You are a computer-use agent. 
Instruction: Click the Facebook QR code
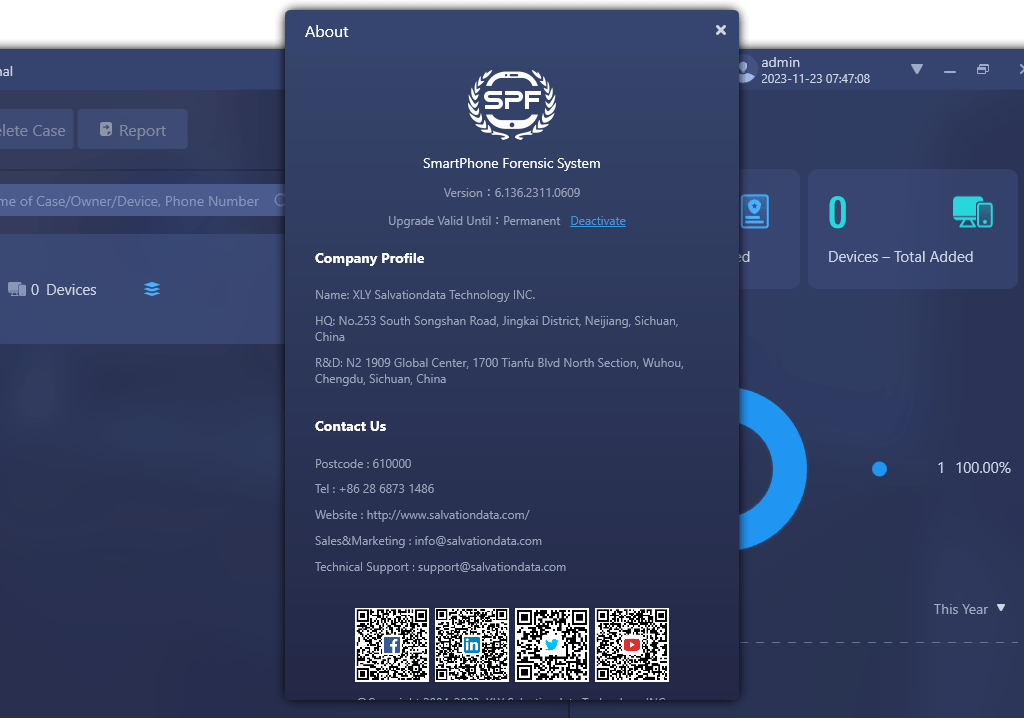click(x=392, y=645)
